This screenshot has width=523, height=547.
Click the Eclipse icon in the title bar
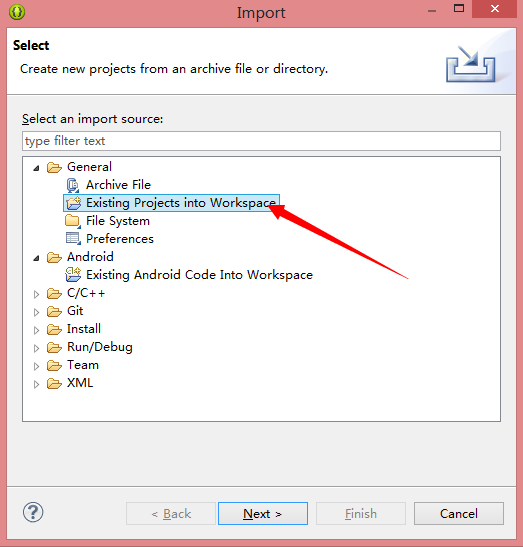(x=17, y=12)
